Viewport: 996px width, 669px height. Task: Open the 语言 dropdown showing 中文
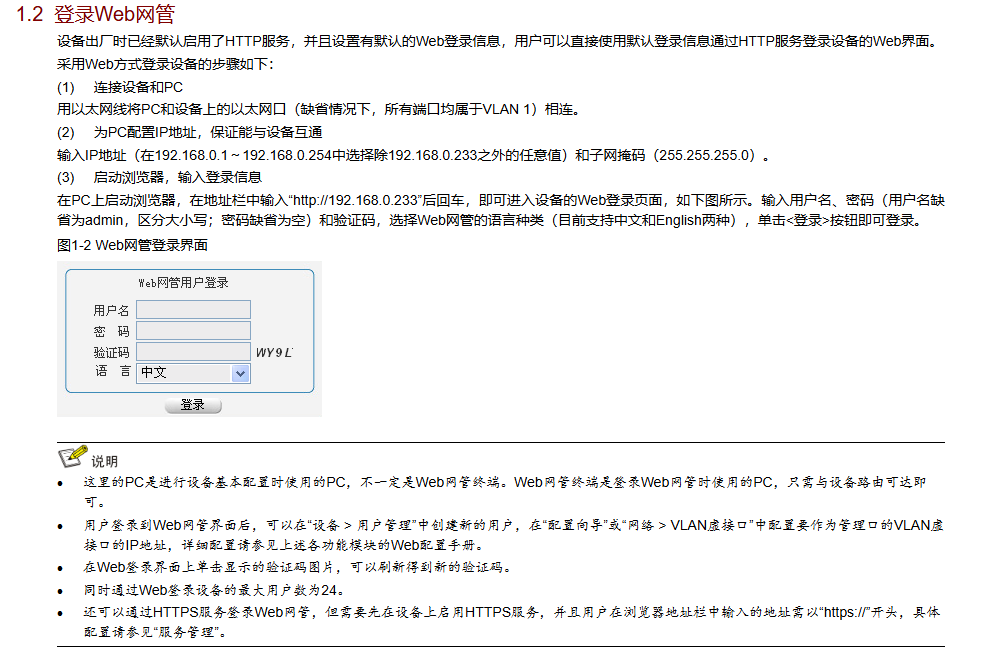(193, 373)
